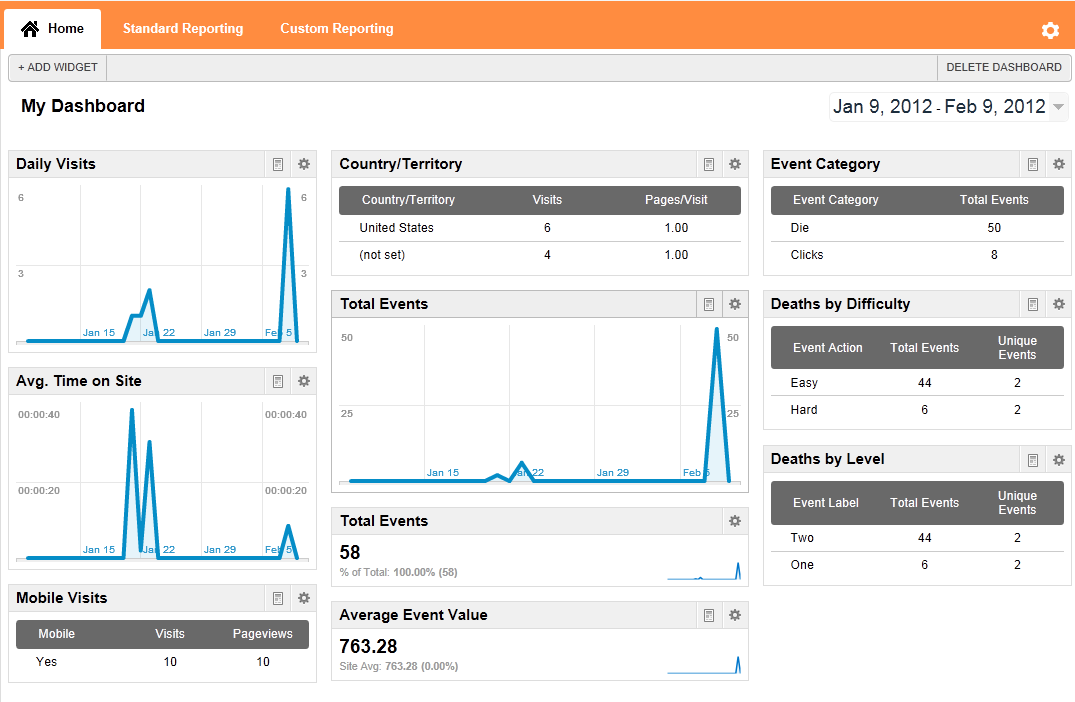Click the sparkline in Average Event Value widget
Image resolution: width=1075 pixels, height=702 pixels.
(x=704, y=665)
